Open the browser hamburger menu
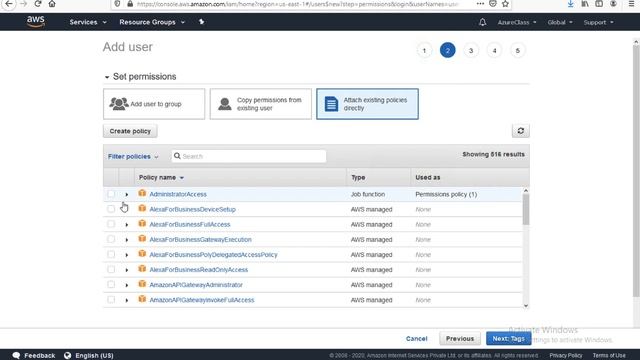 coord(631,4)
